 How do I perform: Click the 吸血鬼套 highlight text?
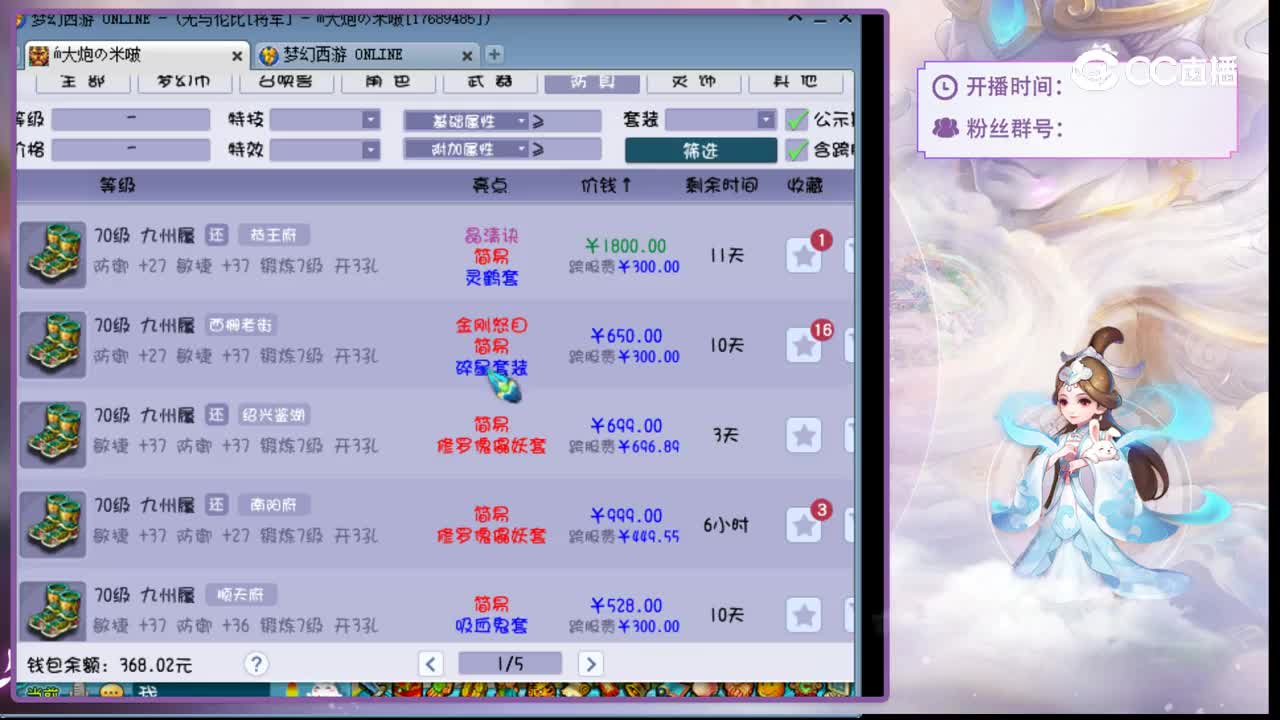[x=491, y=626]
